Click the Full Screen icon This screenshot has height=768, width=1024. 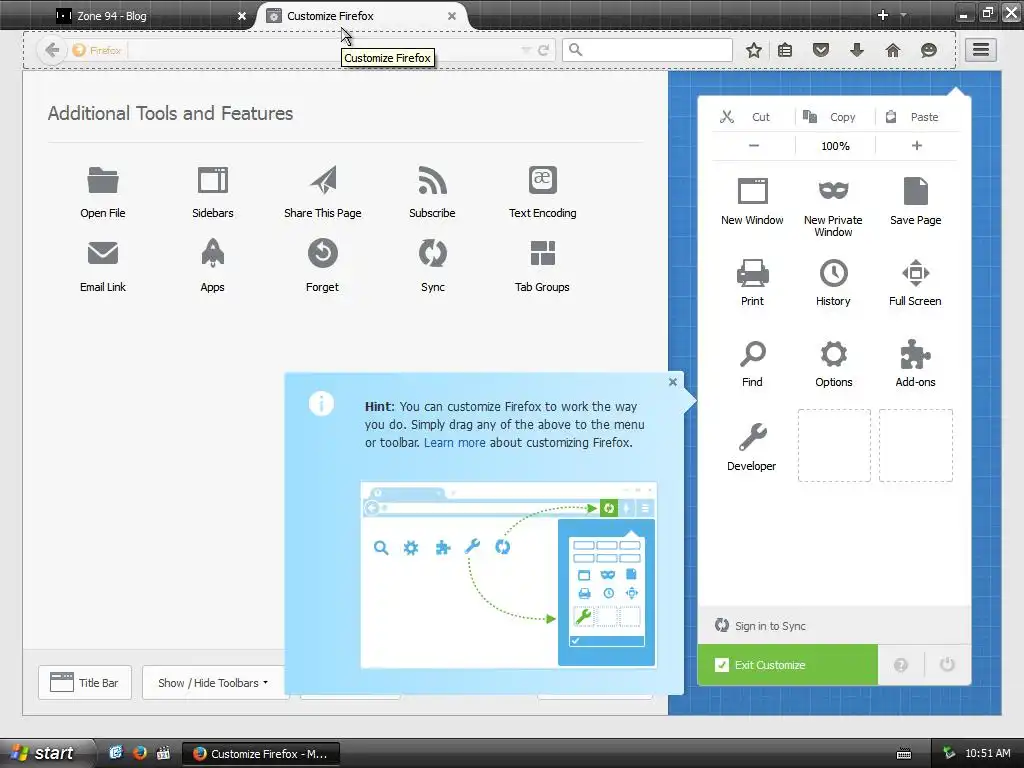click(916, 273)
